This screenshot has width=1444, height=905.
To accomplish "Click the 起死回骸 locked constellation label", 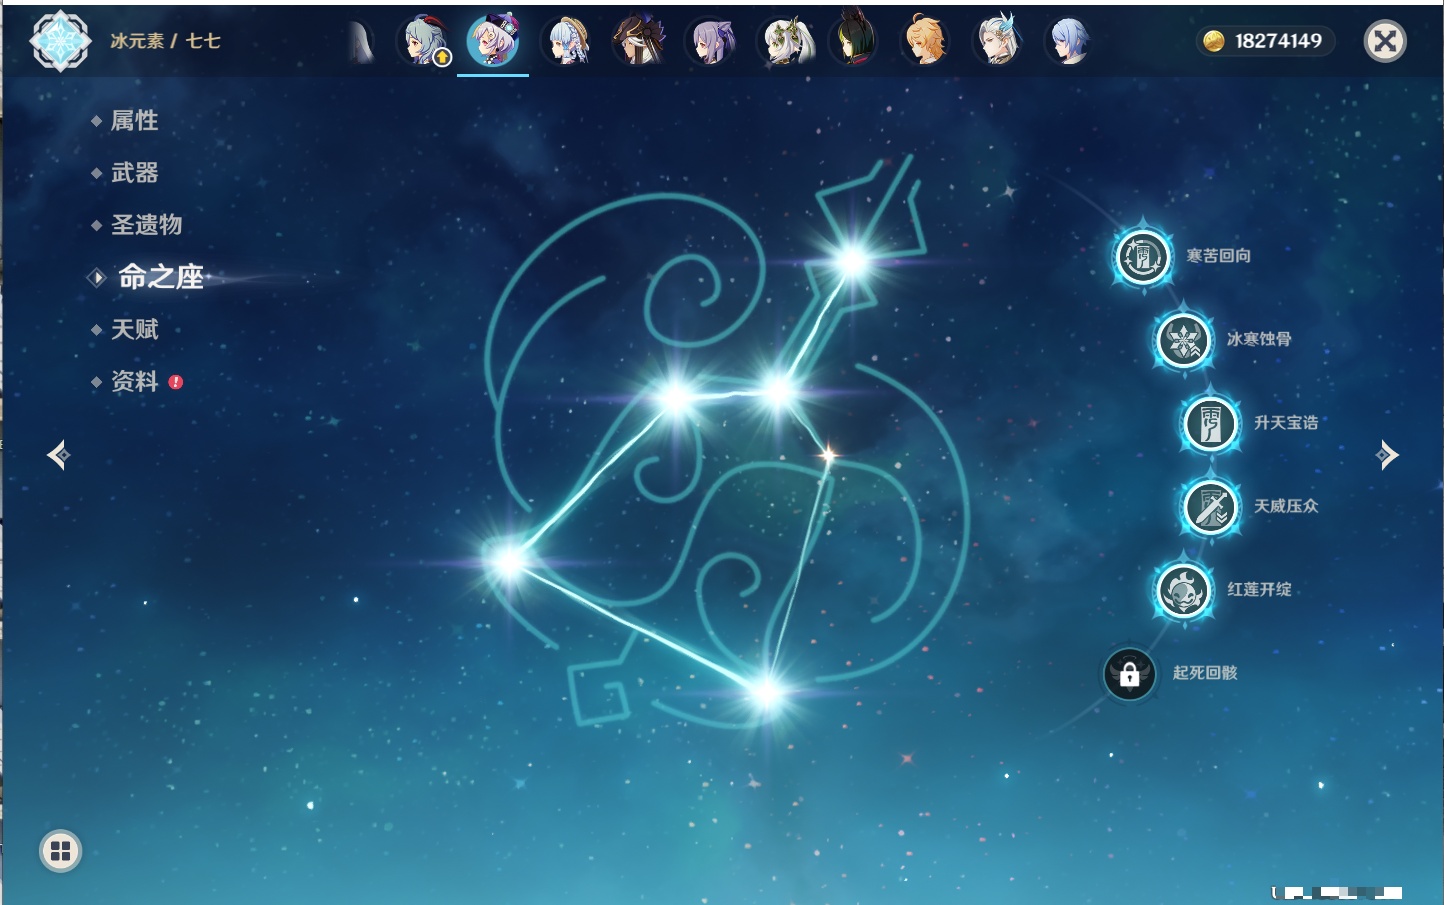I will [1205, 673].
